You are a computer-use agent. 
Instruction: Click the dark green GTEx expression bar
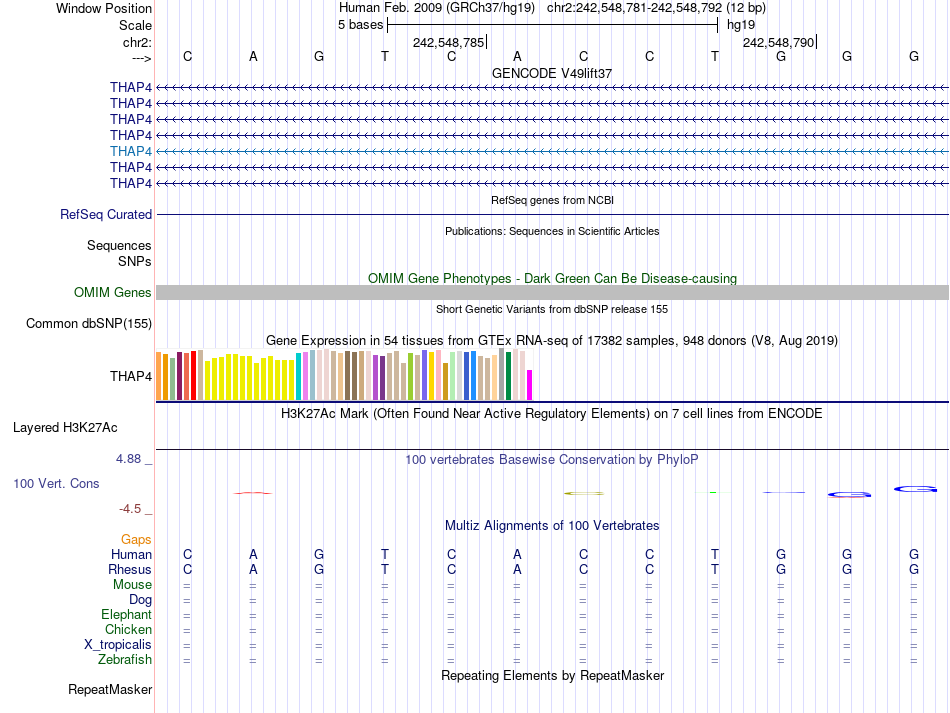509,376
